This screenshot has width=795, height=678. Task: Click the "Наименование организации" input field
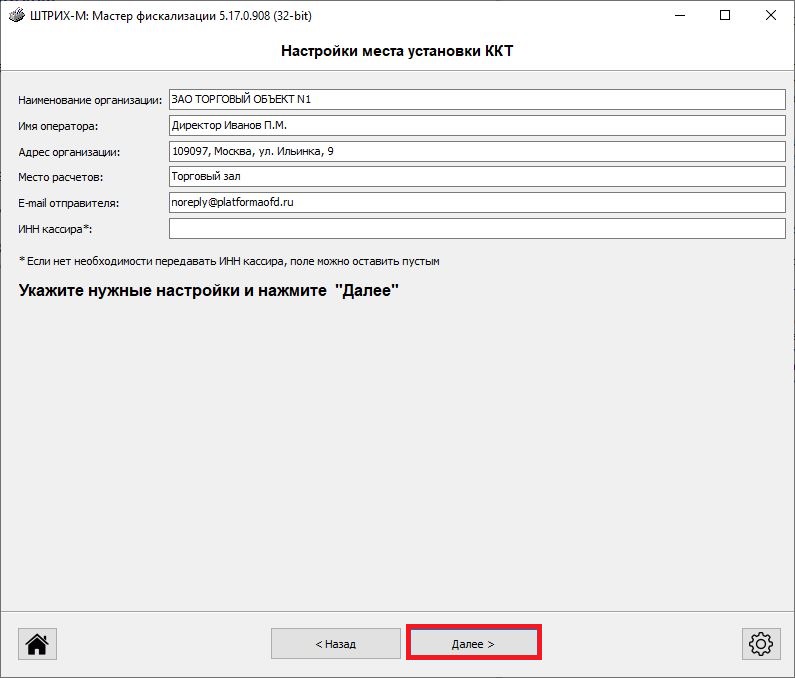pos(477,99)
